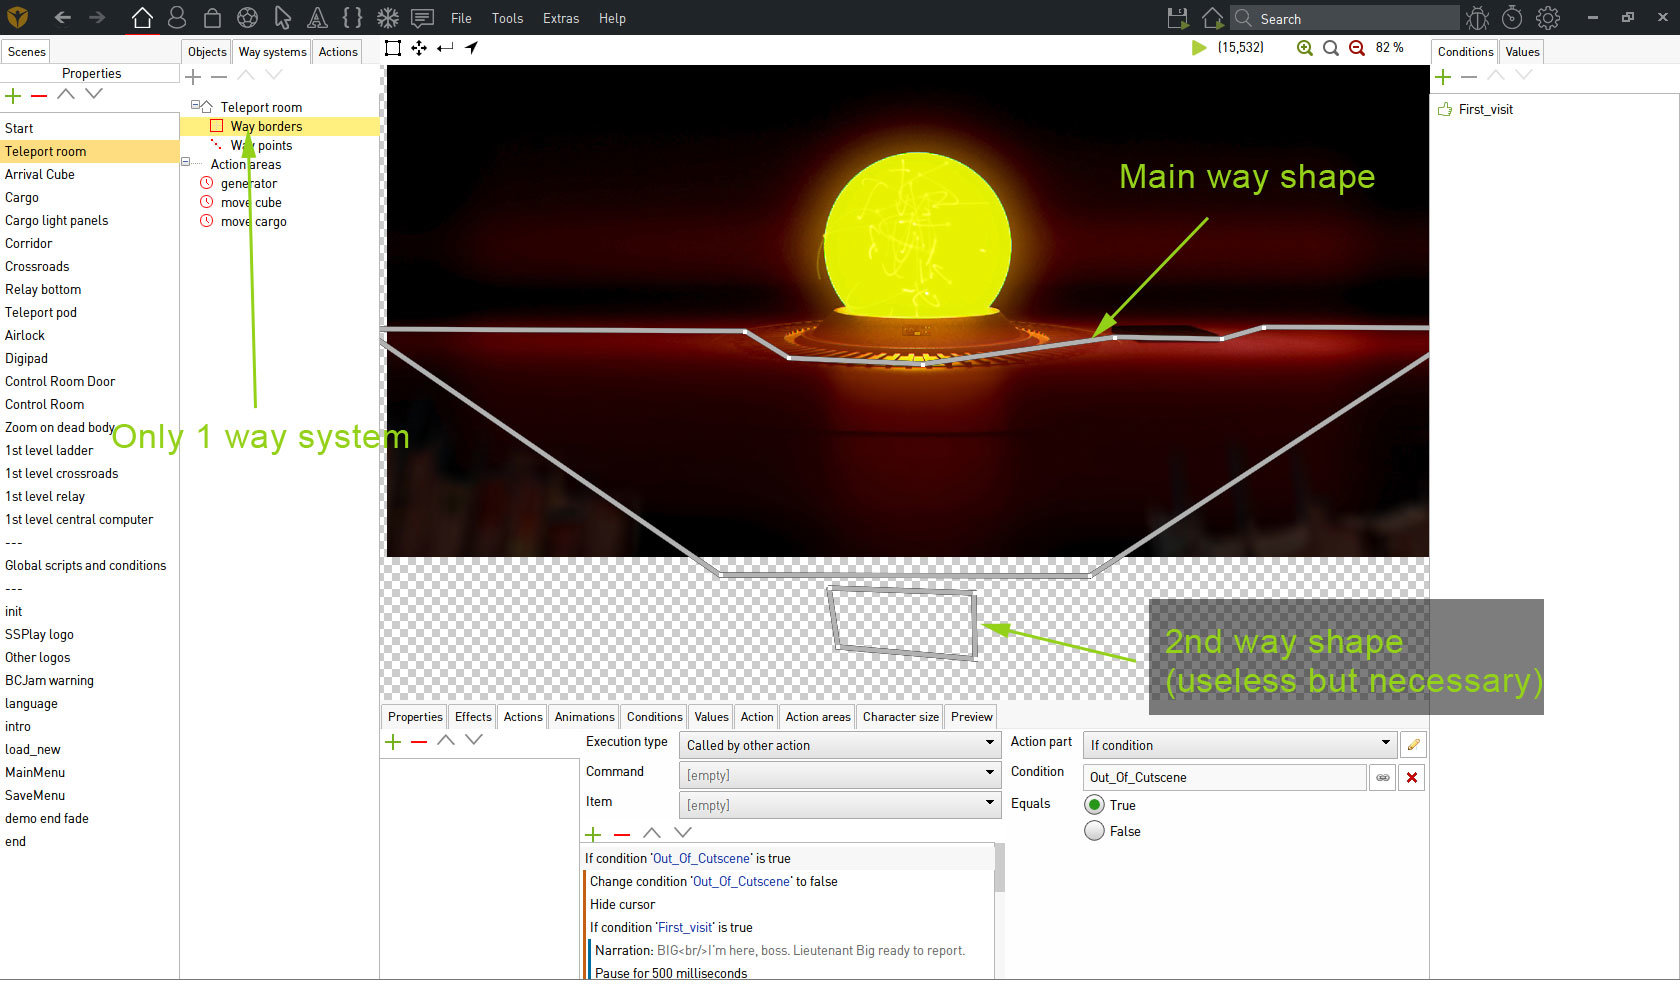Click the debug bug icon
1680x1007 pixels.
tap(1477, 18)
